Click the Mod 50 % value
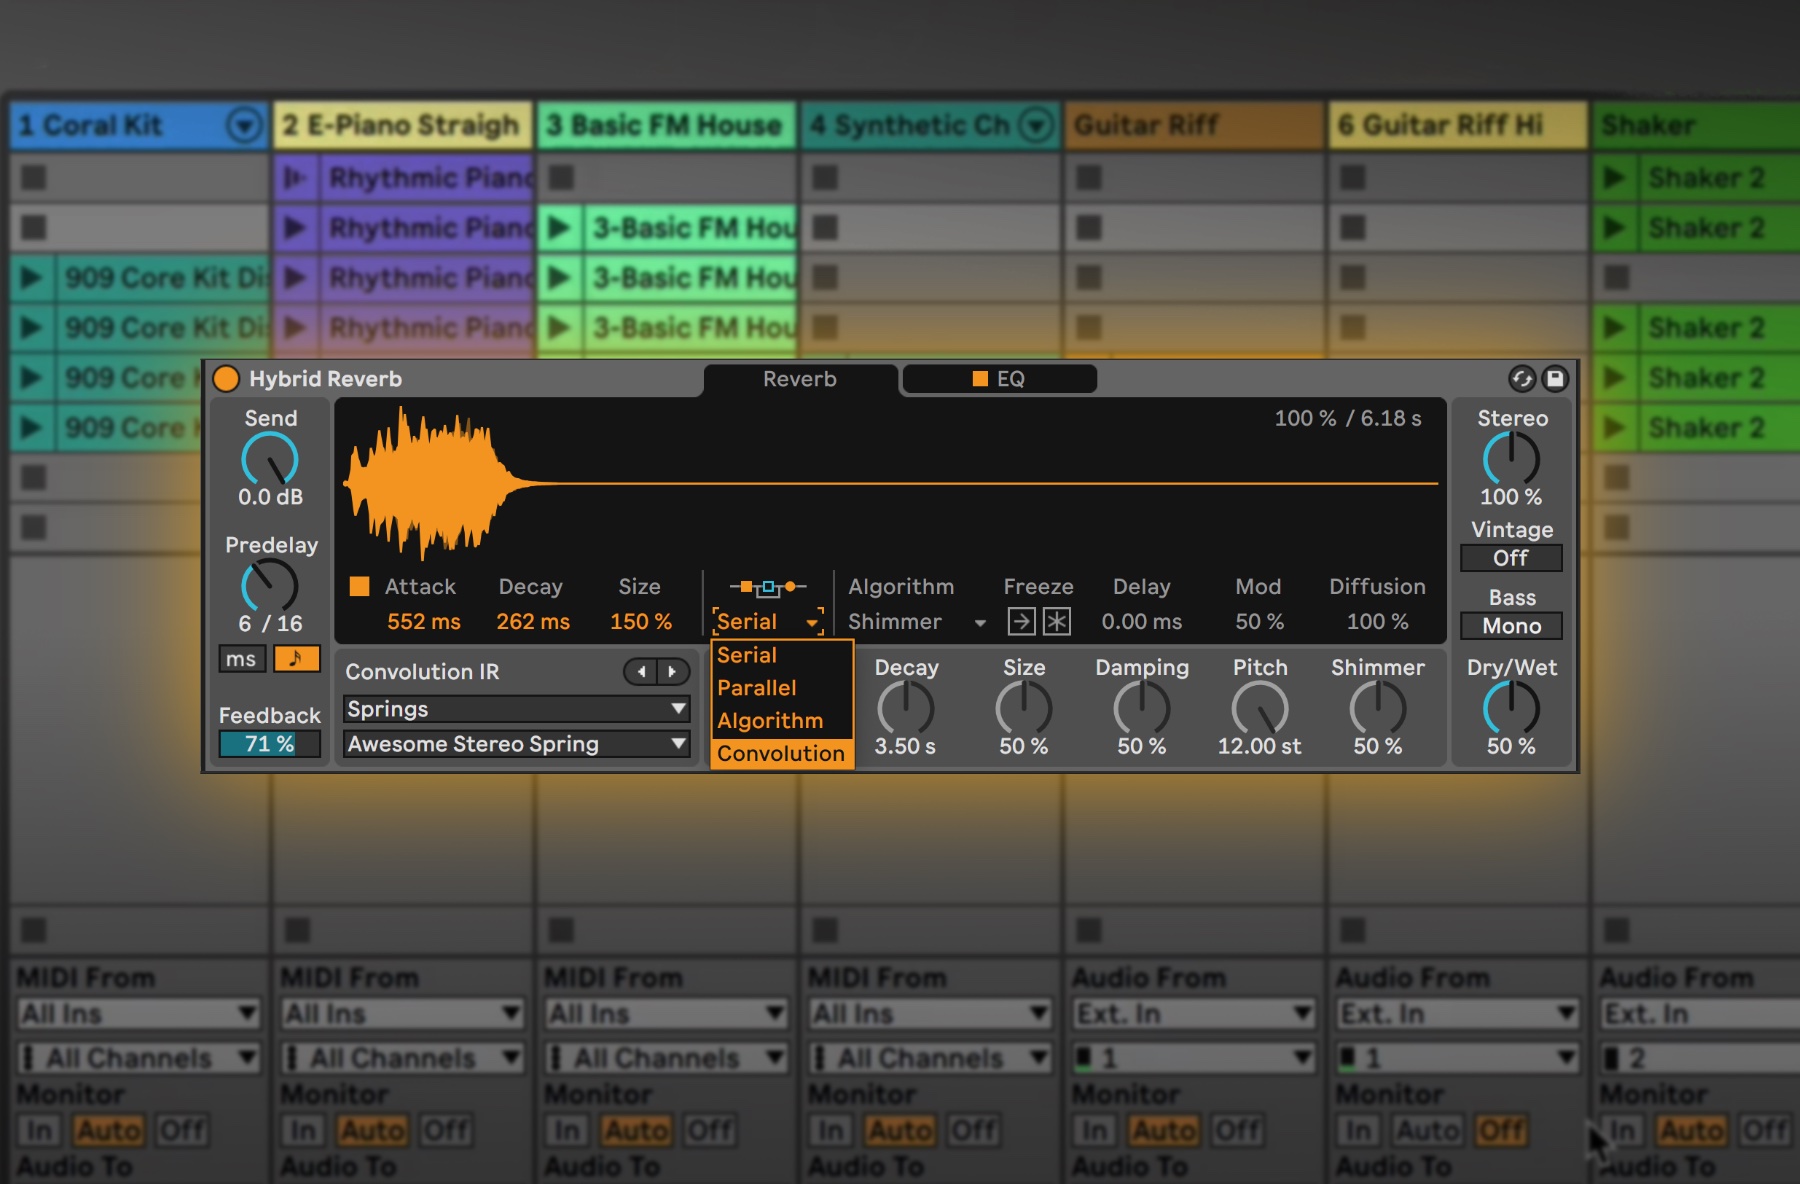The width and height of the screenshot is (1800, 1184). (1259, 621)
